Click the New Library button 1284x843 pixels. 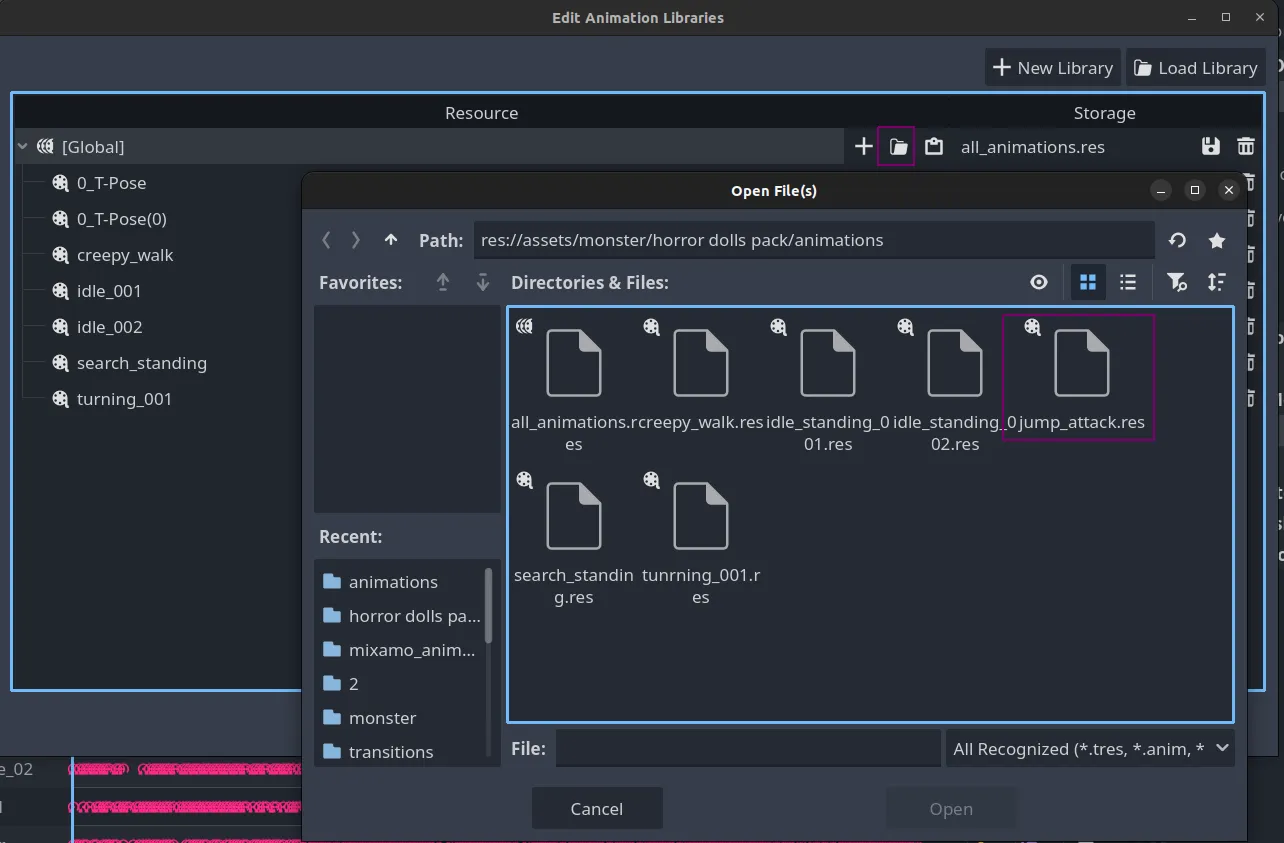pyautogui.click(x=1052, y=68)
